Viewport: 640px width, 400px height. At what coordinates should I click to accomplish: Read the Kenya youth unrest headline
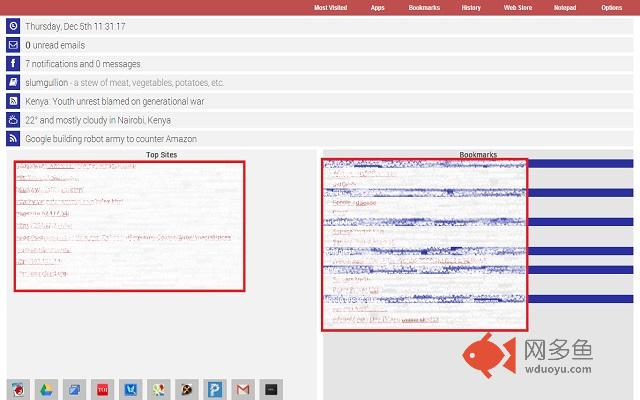[x=115, y=101]
